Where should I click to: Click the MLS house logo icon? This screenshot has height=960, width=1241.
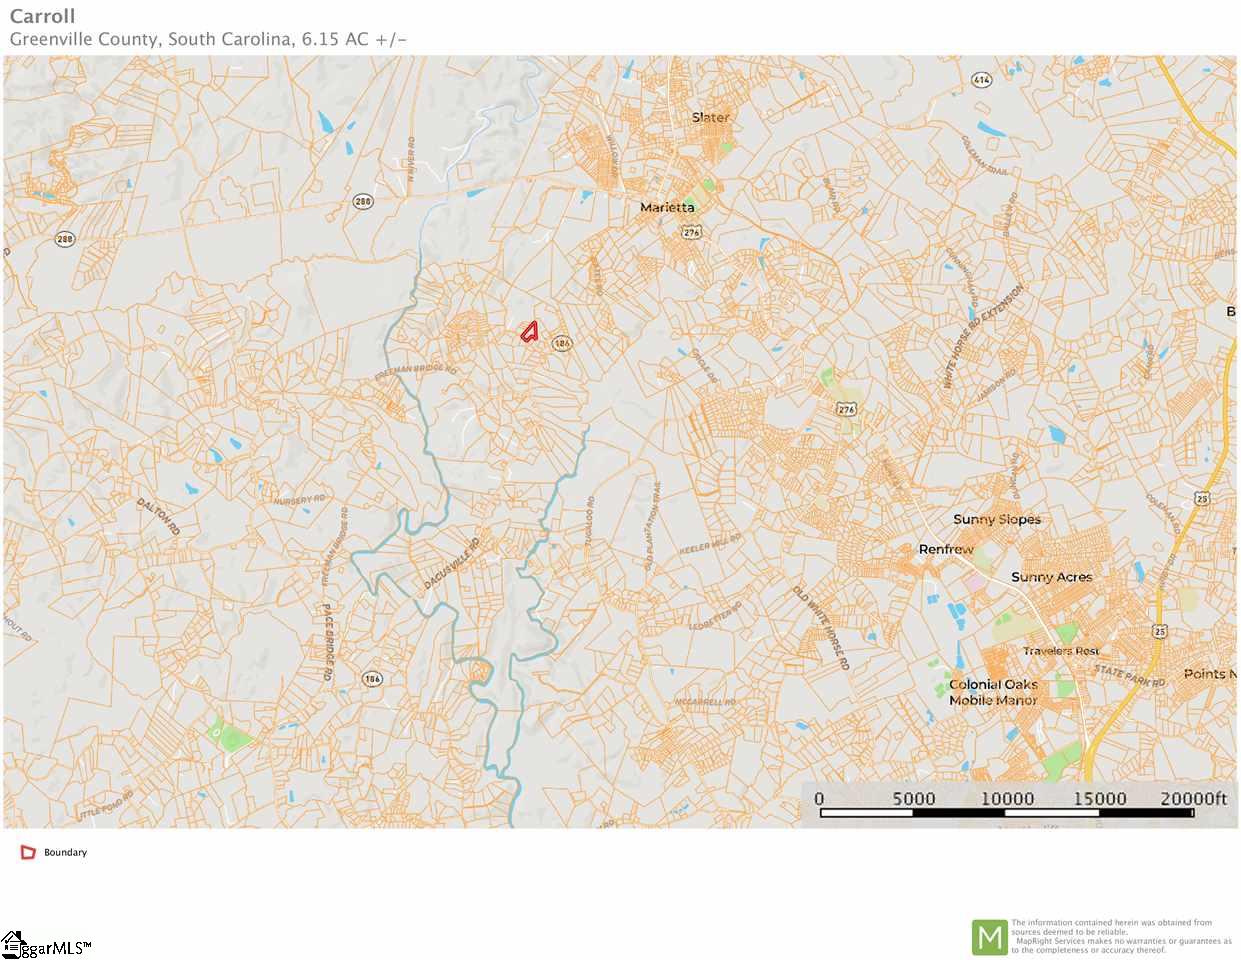[13, 944]
